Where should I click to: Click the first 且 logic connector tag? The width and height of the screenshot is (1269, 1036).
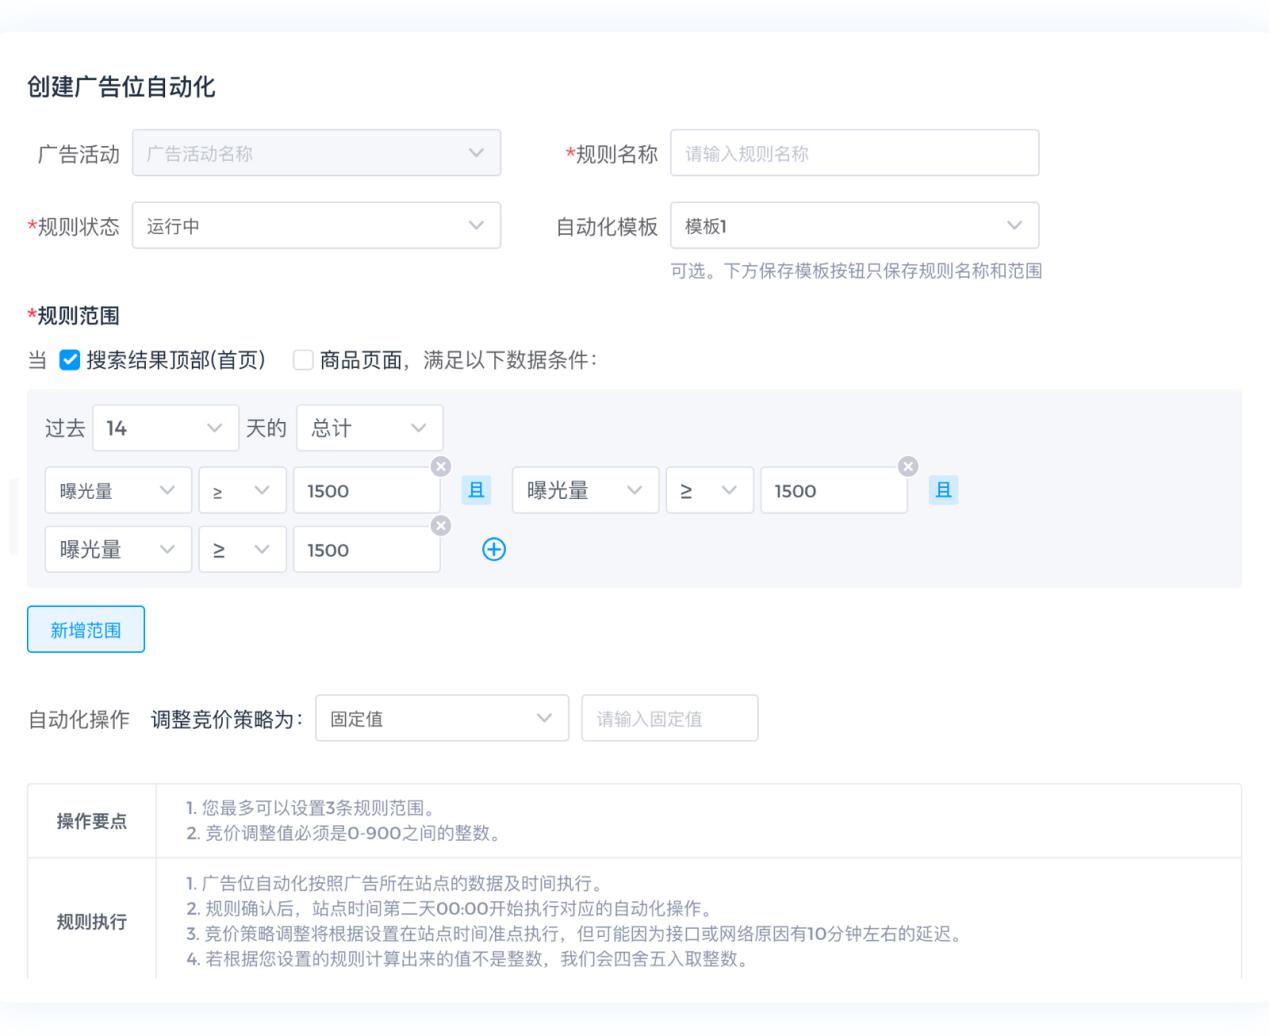point(476,490)
